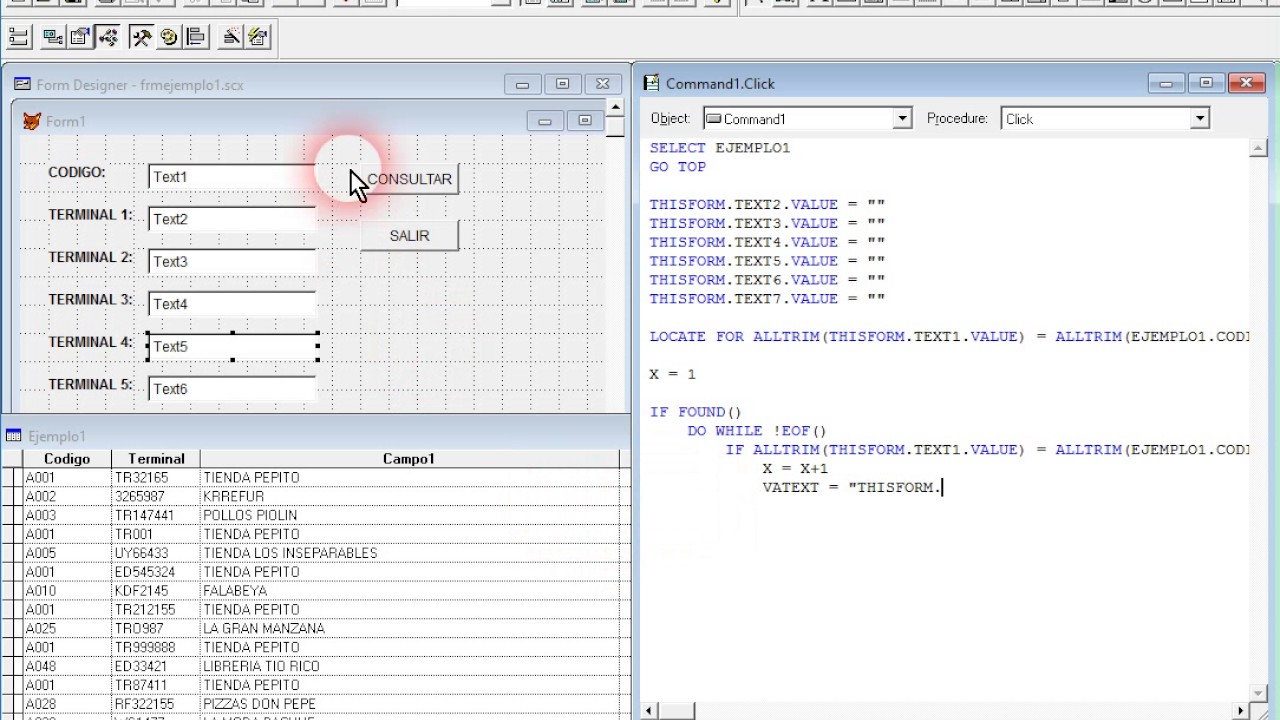
Task: Click the Command1.Click window icon
Action: 652,83
